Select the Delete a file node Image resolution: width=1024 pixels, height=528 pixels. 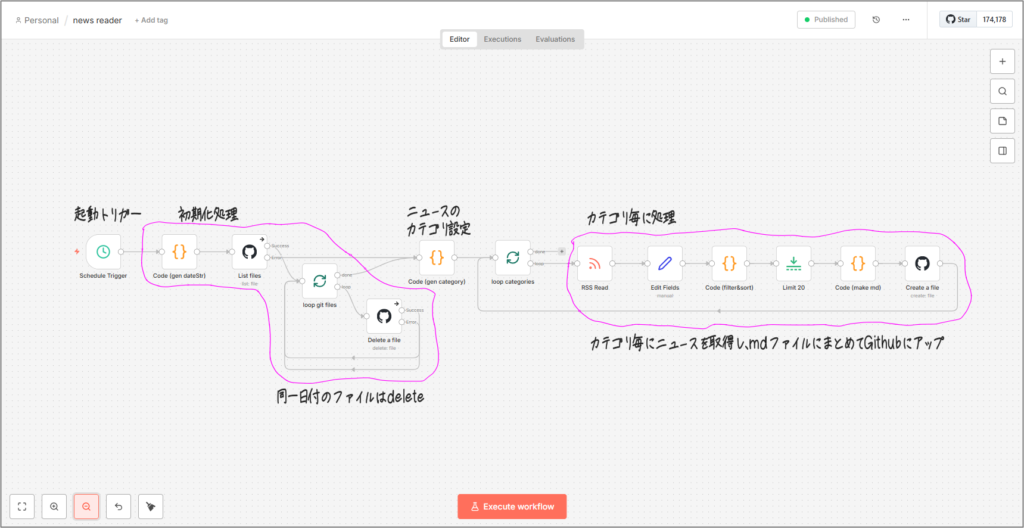(x=383, y=316)
